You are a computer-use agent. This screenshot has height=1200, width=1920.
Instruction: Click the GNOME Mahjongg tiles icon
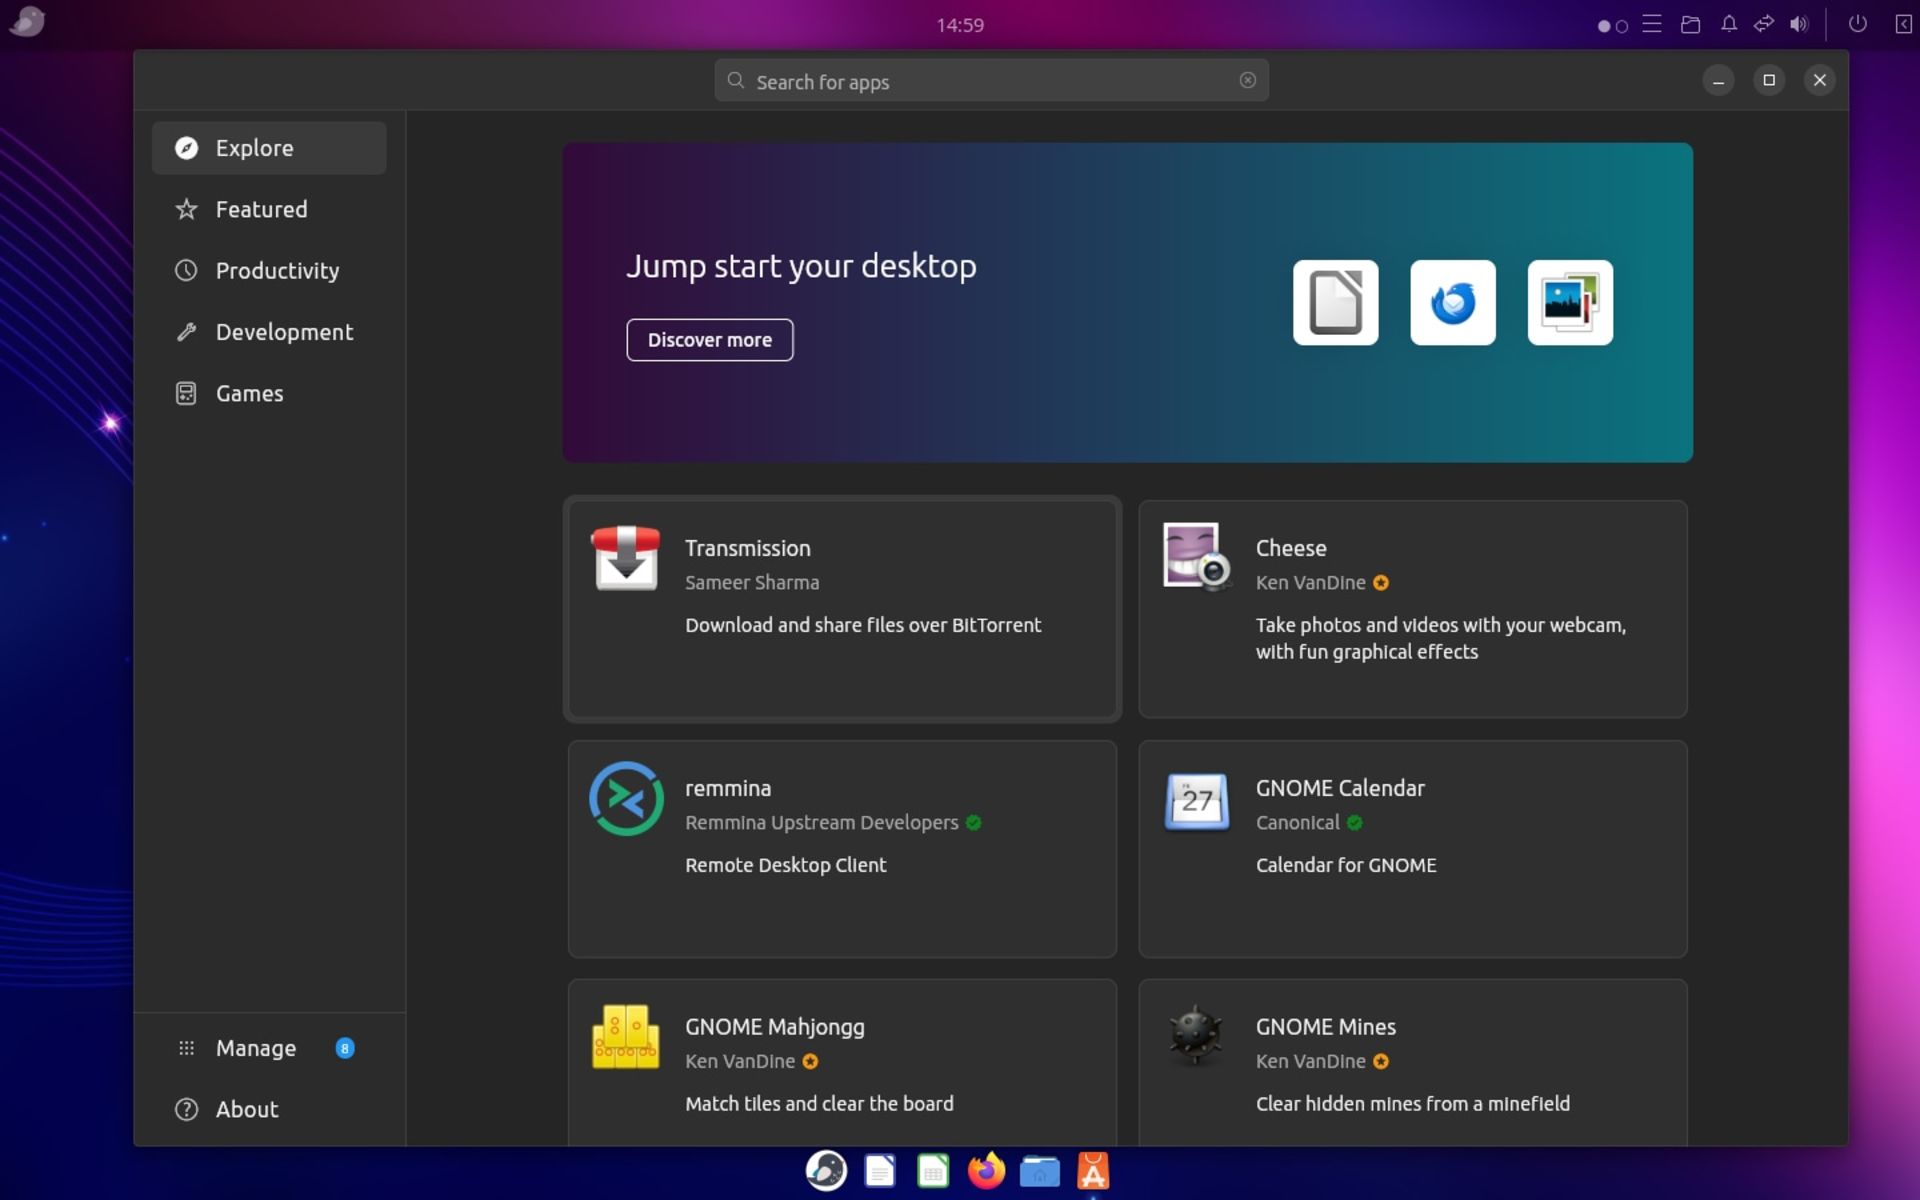pyautogui.click(x=626, y=1037)
